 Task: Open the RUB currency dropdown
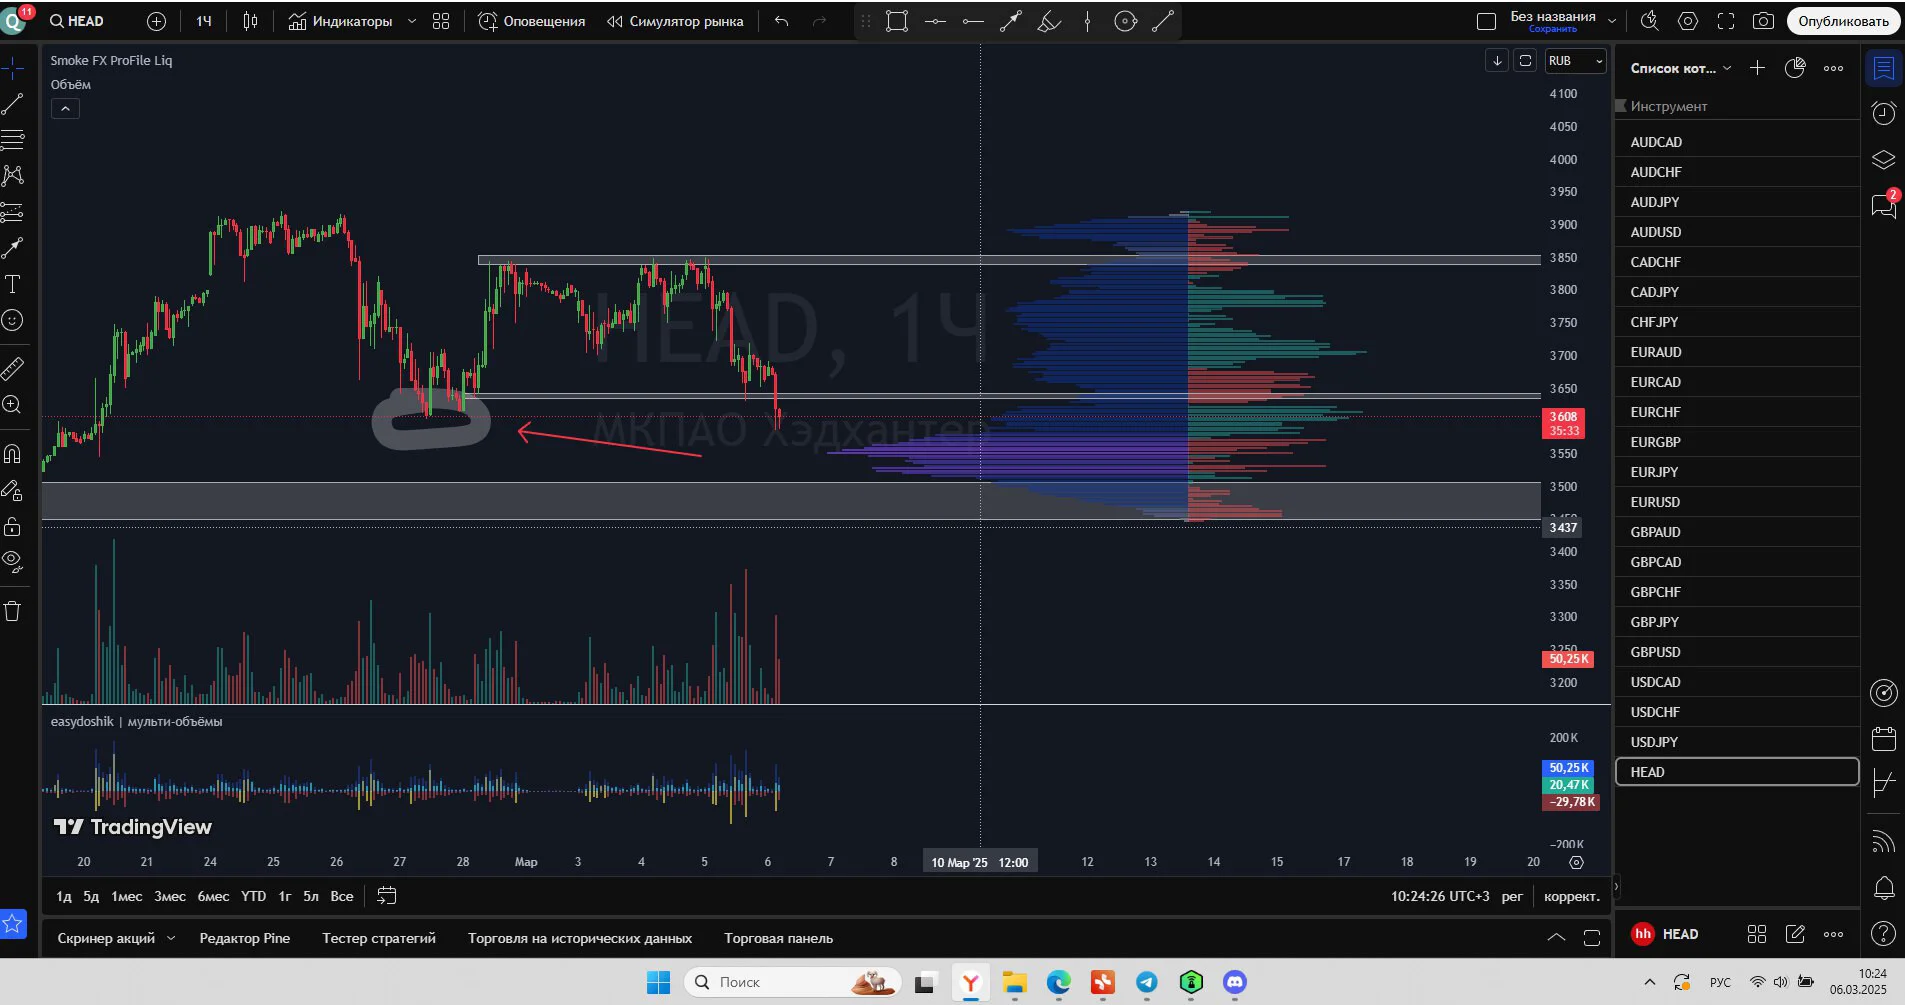[1575, 61]
